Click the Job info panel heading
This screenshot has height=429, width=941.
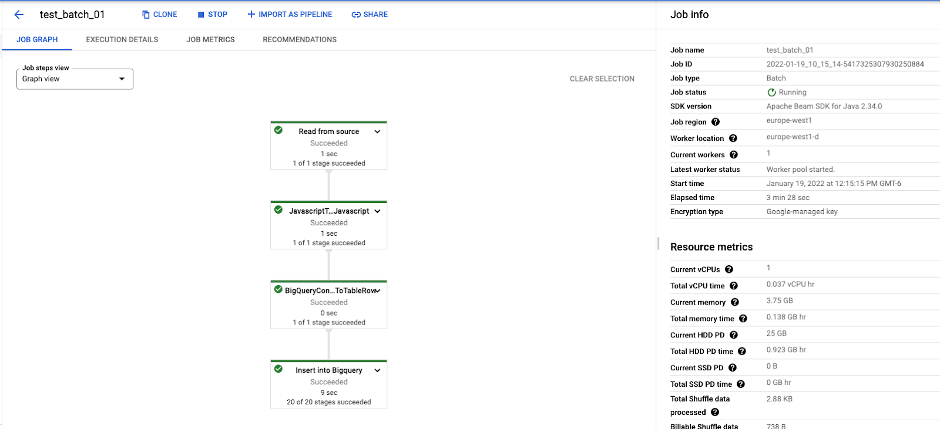click(x=690, y=14)
